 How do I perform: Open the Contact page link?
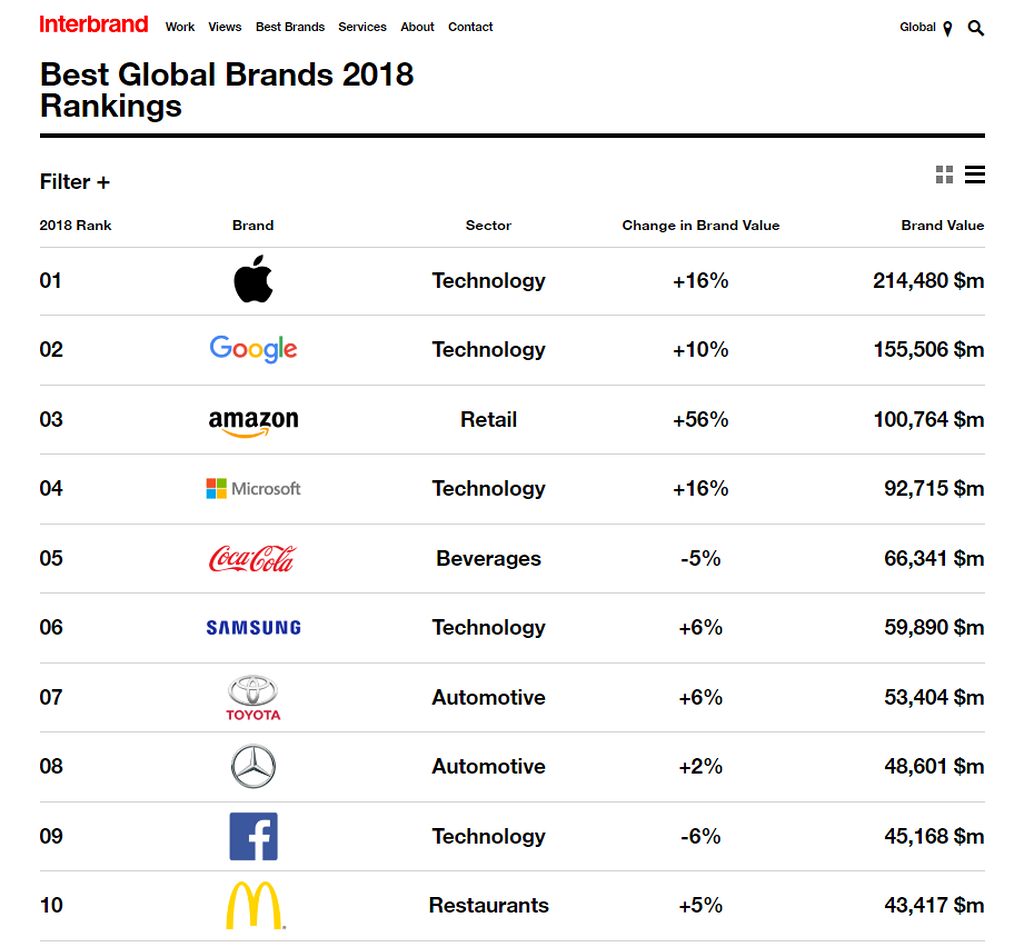(x=470, y=27)
